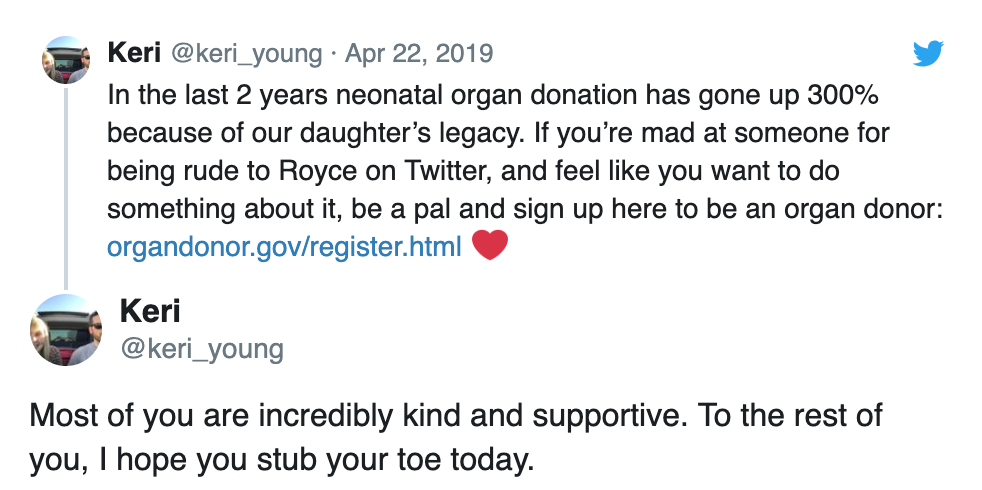982x490 pixels.
Task: Click the blue Twitter bird logo
Action: [928, 53]
